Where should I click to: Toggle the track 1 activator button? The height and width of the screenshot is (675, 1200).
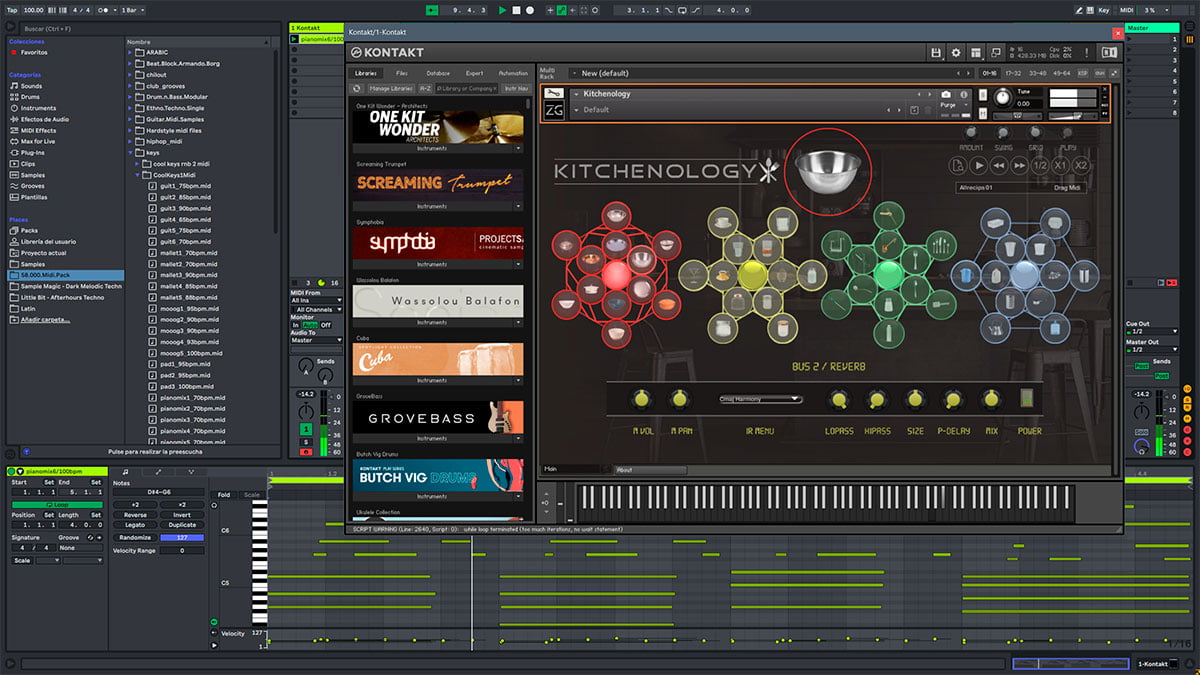pyautogui.click(x=306, y=430)
